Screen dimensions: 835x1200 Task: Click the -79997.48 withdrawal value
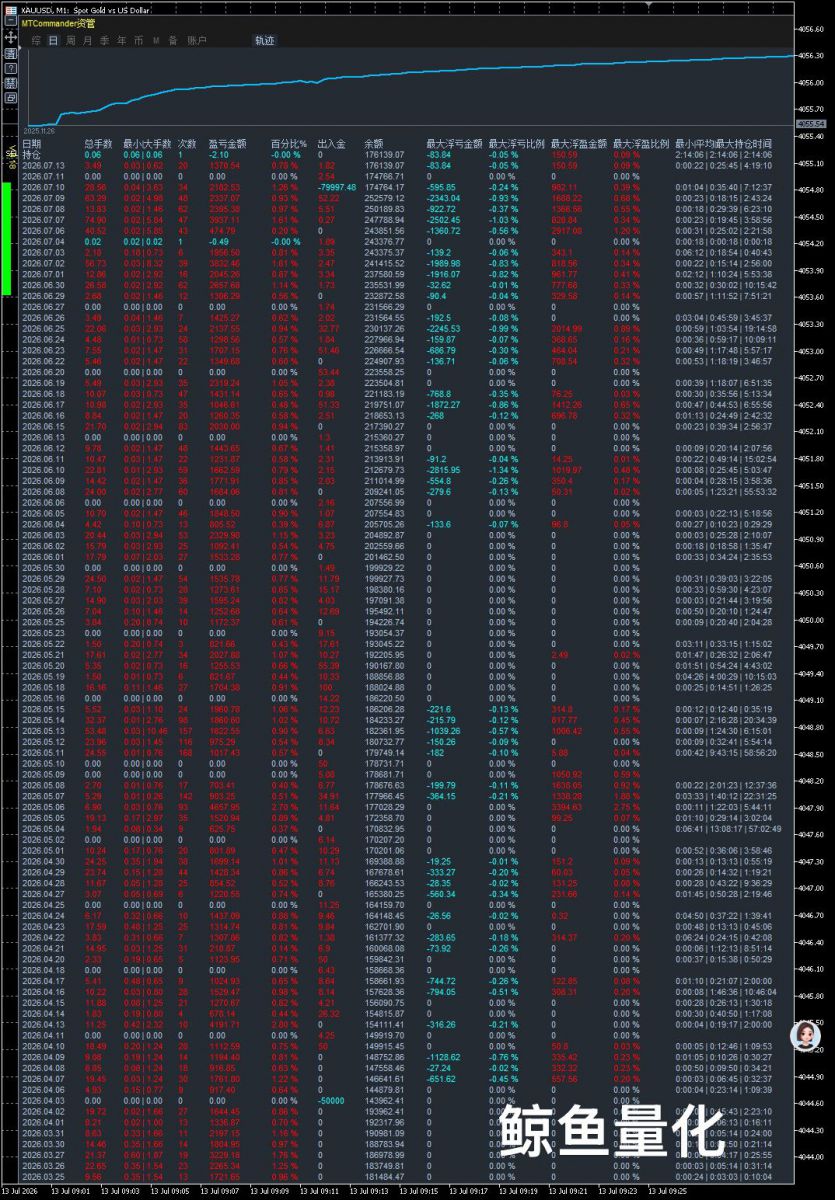pos(338,187)
